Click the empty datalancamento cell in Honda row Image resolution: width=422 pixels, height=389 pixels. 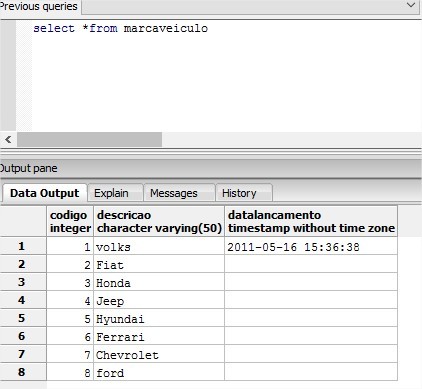tap(311, 283)
